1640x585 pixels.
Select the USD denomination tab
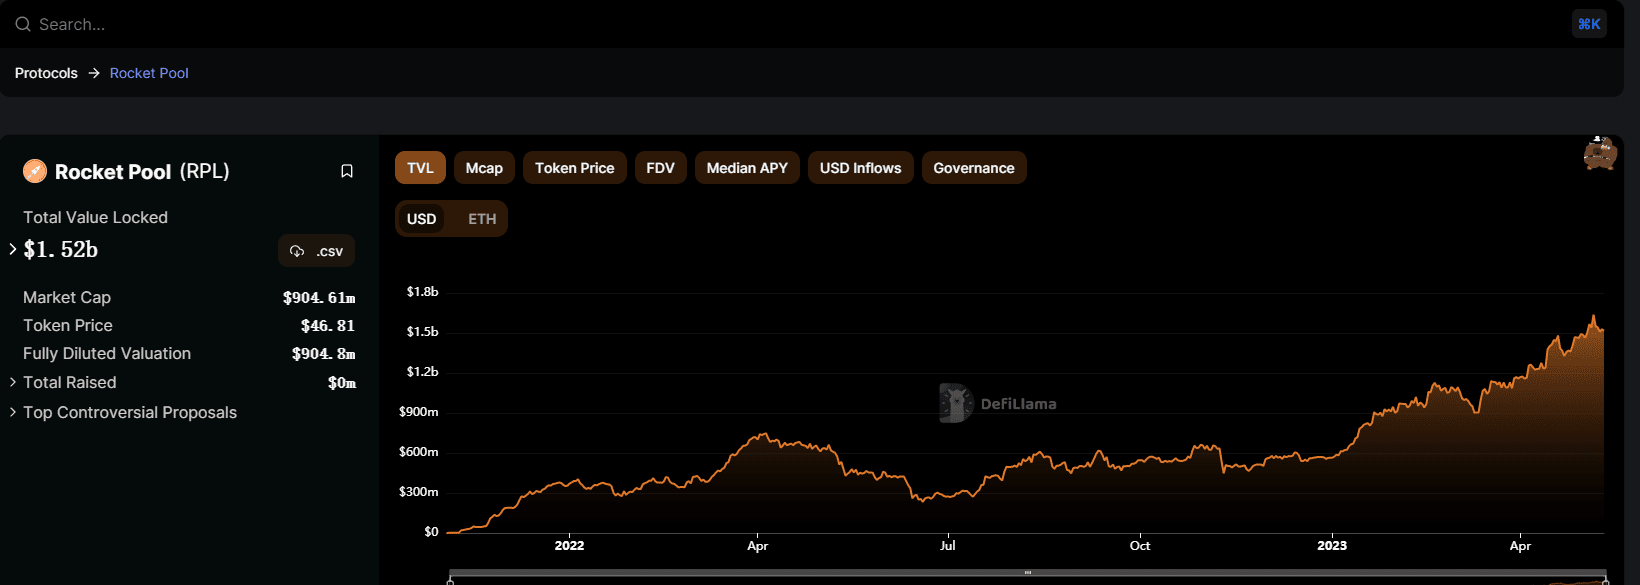tap(421, 219)
